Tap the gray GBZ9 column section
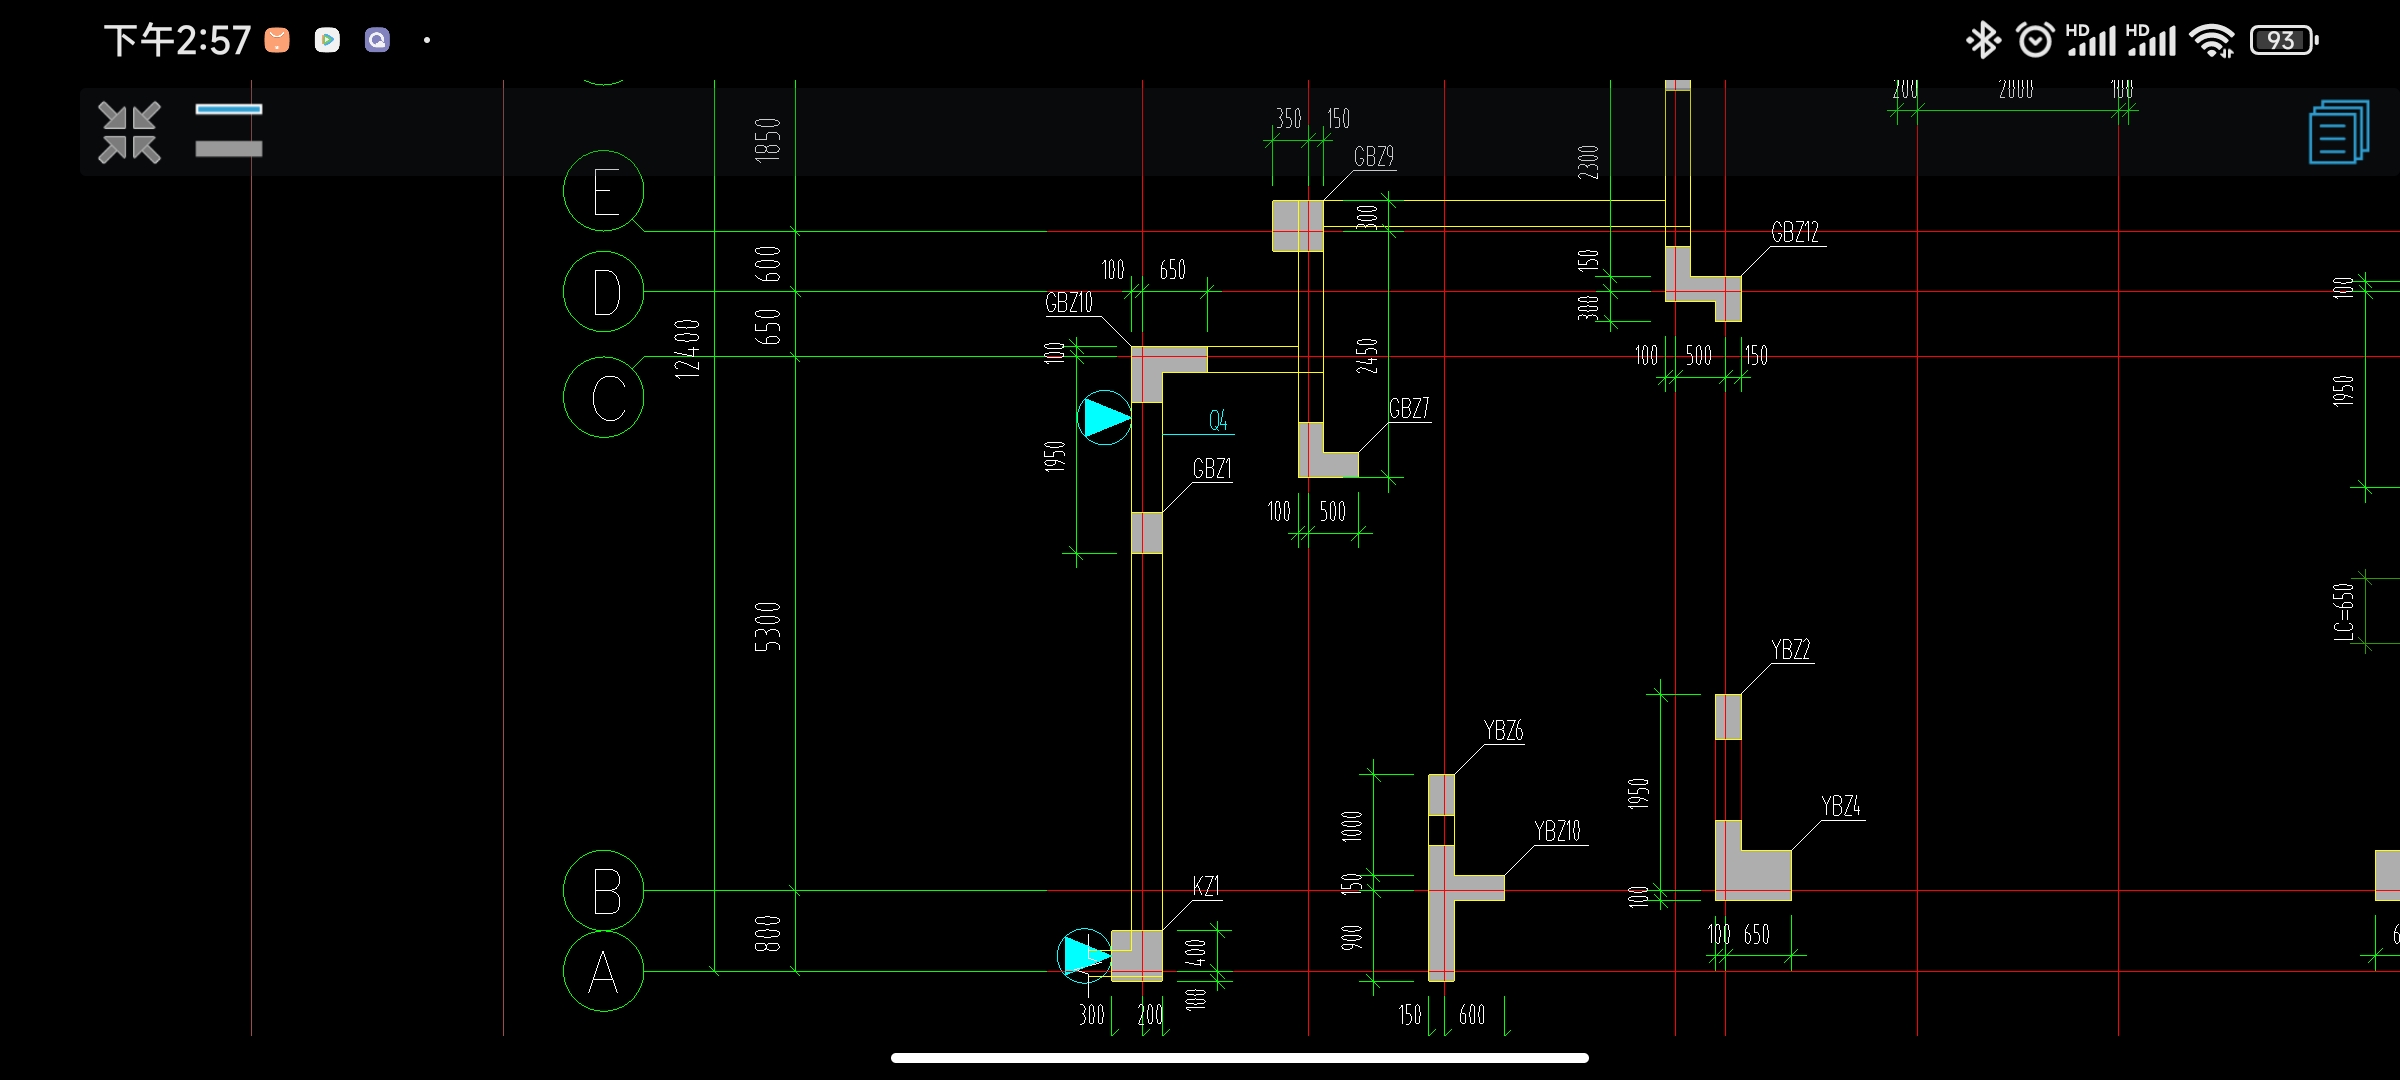 click(x=1298, y=226)
